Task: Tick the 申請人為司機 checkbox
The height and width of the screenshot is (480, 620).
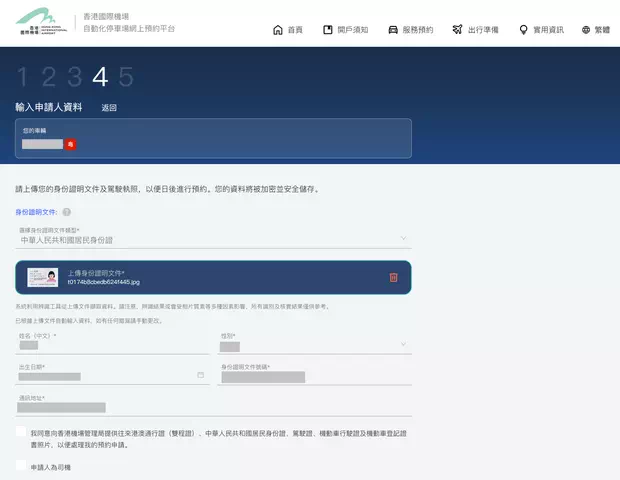Action: tap(21, 465)
